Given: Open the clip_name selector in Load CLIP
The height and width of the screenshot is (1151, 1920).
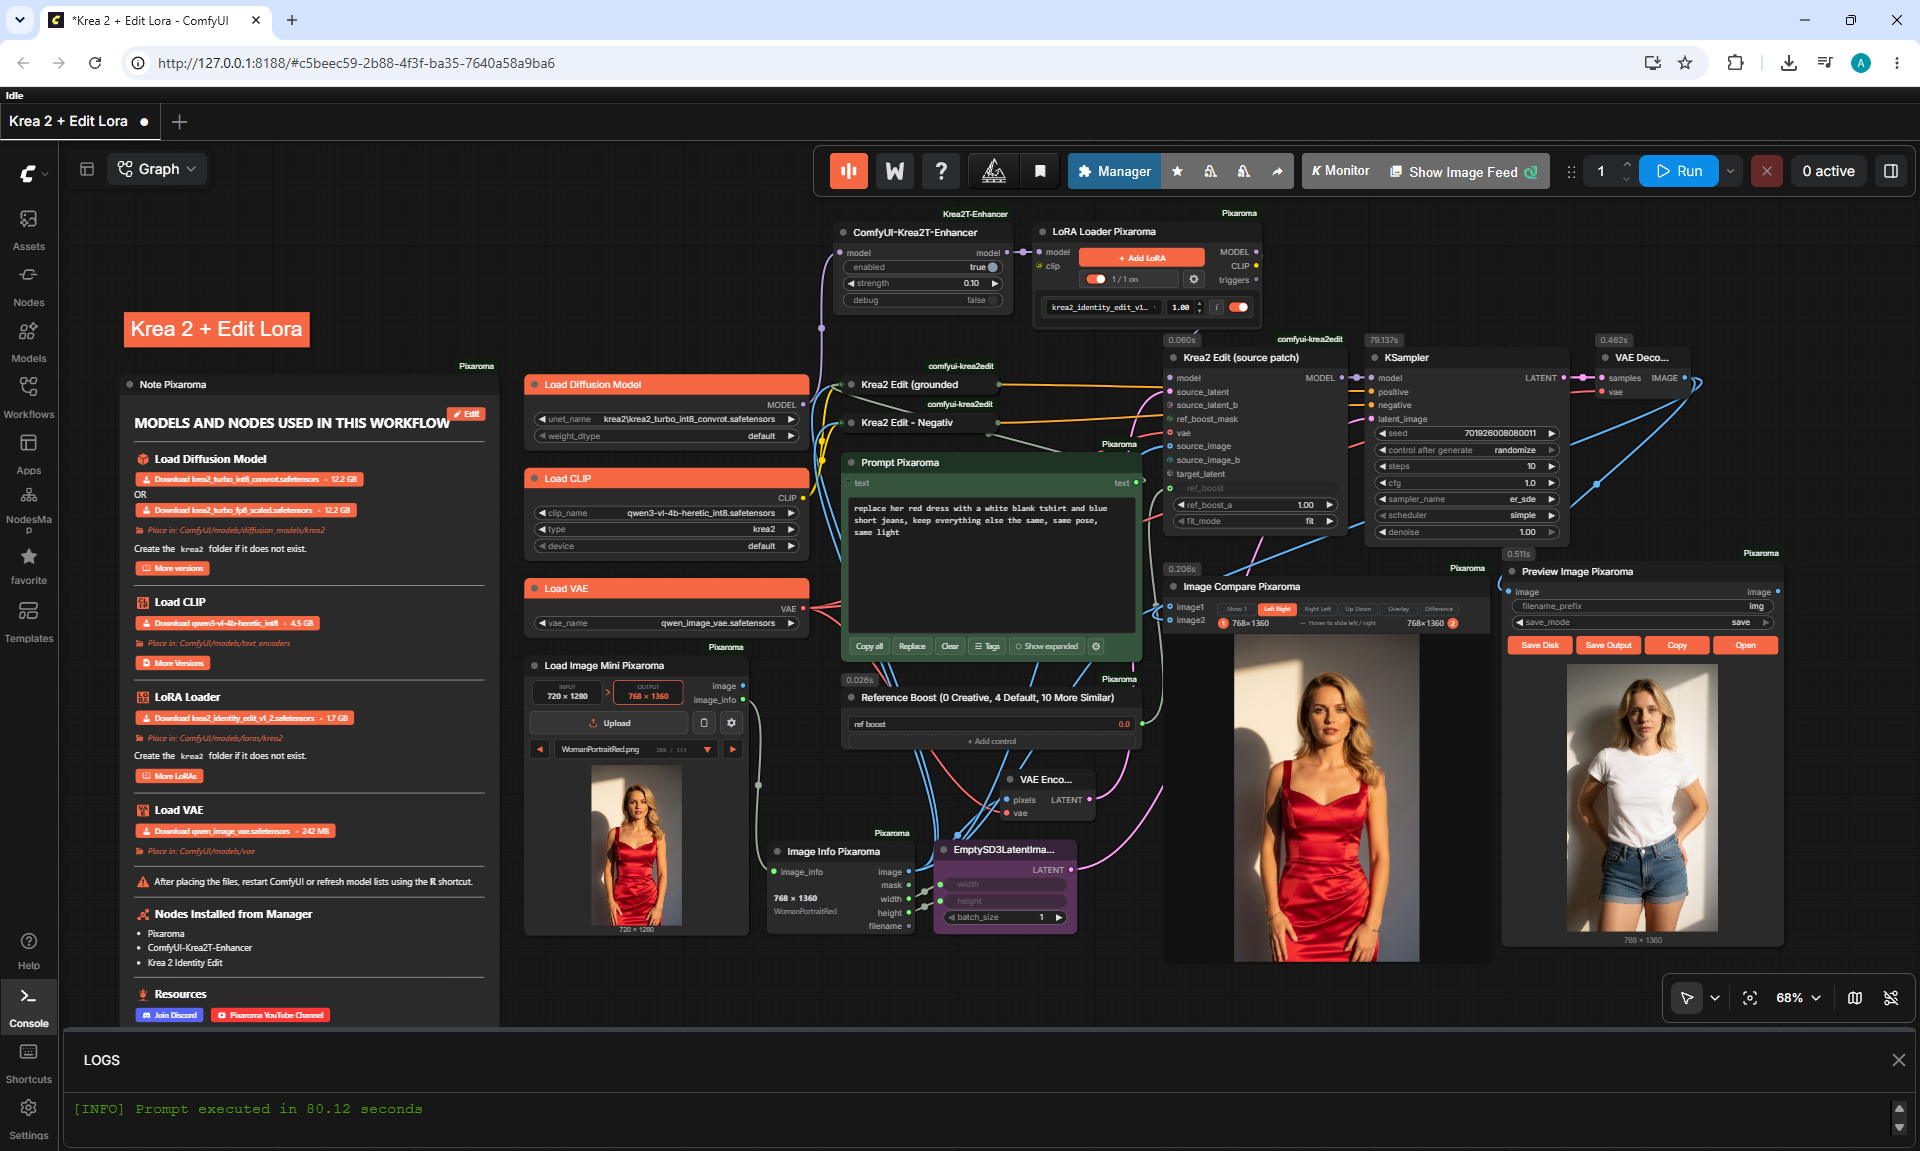Looking at the screenshot, I should coord(666,513).
